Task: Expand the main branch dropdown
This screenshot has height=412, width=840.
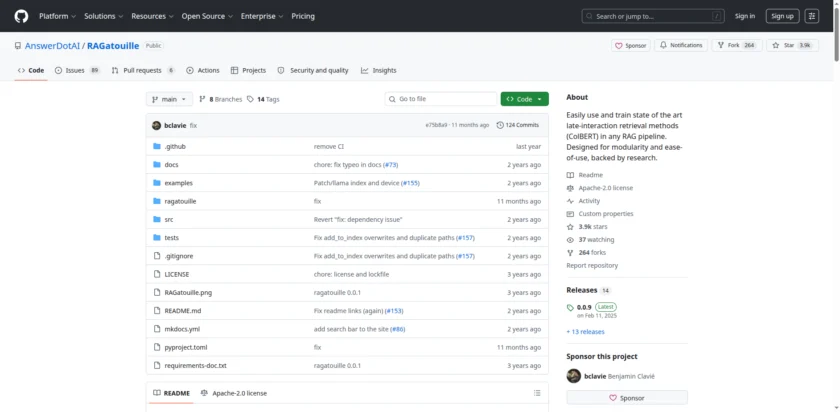Action: 168,99
